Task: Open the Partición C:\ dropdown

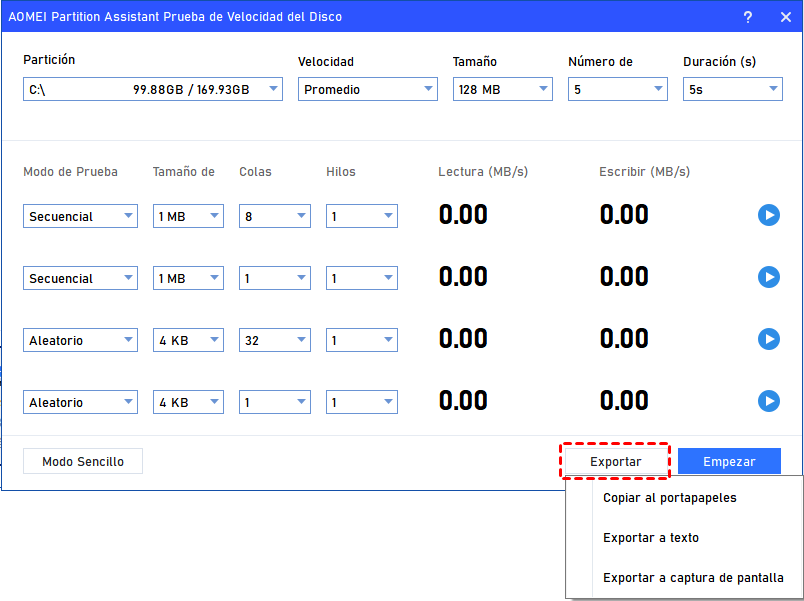Action: (x=153, y=89)
